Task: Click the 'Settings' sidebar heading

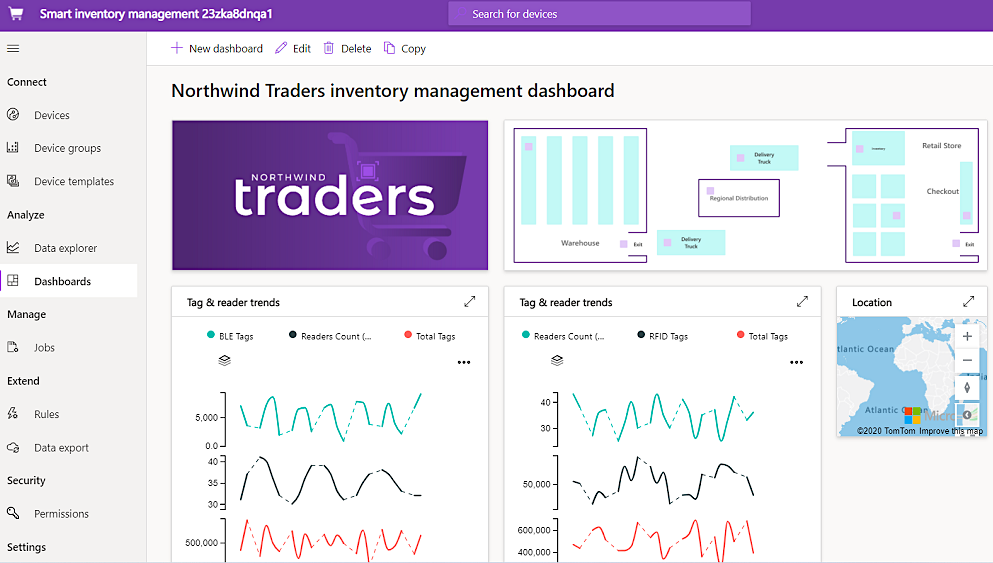Action: pyautogui.click(x=26, y=547)
